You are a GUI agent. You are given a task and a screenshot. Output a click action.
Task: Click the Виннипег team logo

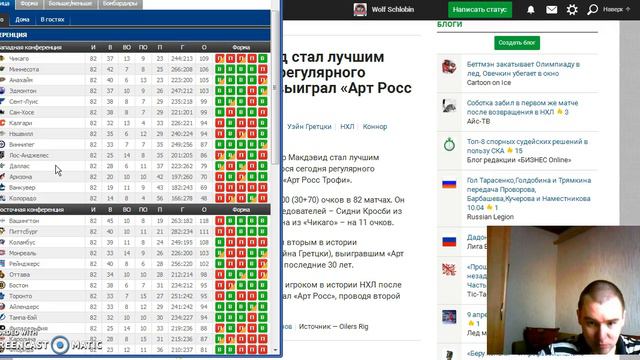point(2,144)
